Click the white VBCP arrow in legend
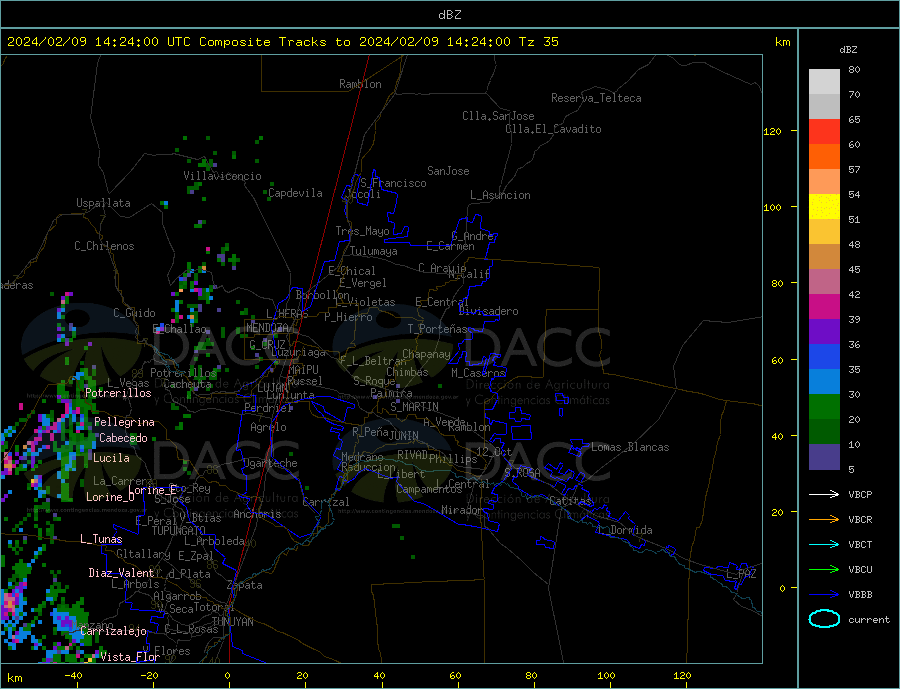Screen dimensions: 900x689 click(824, 494)
